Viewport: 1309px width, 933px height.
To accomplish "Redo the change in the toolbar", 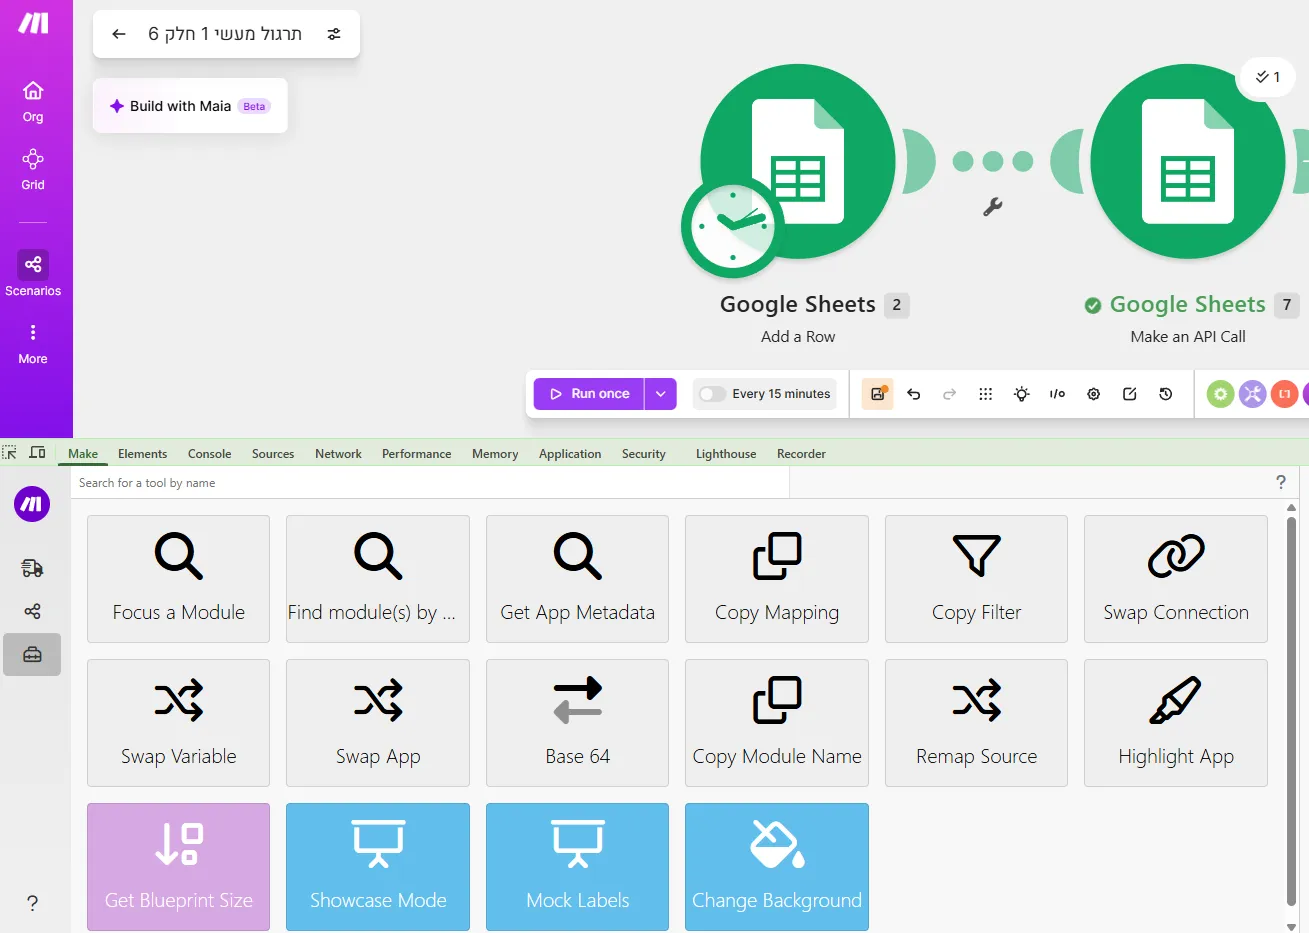I will (x=950, y=394).
